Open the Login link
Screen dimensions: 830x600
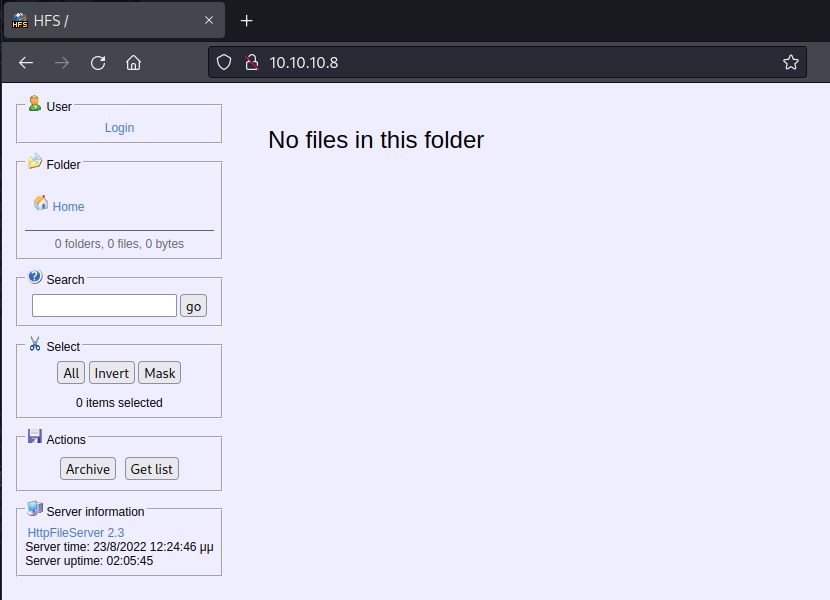119,128
